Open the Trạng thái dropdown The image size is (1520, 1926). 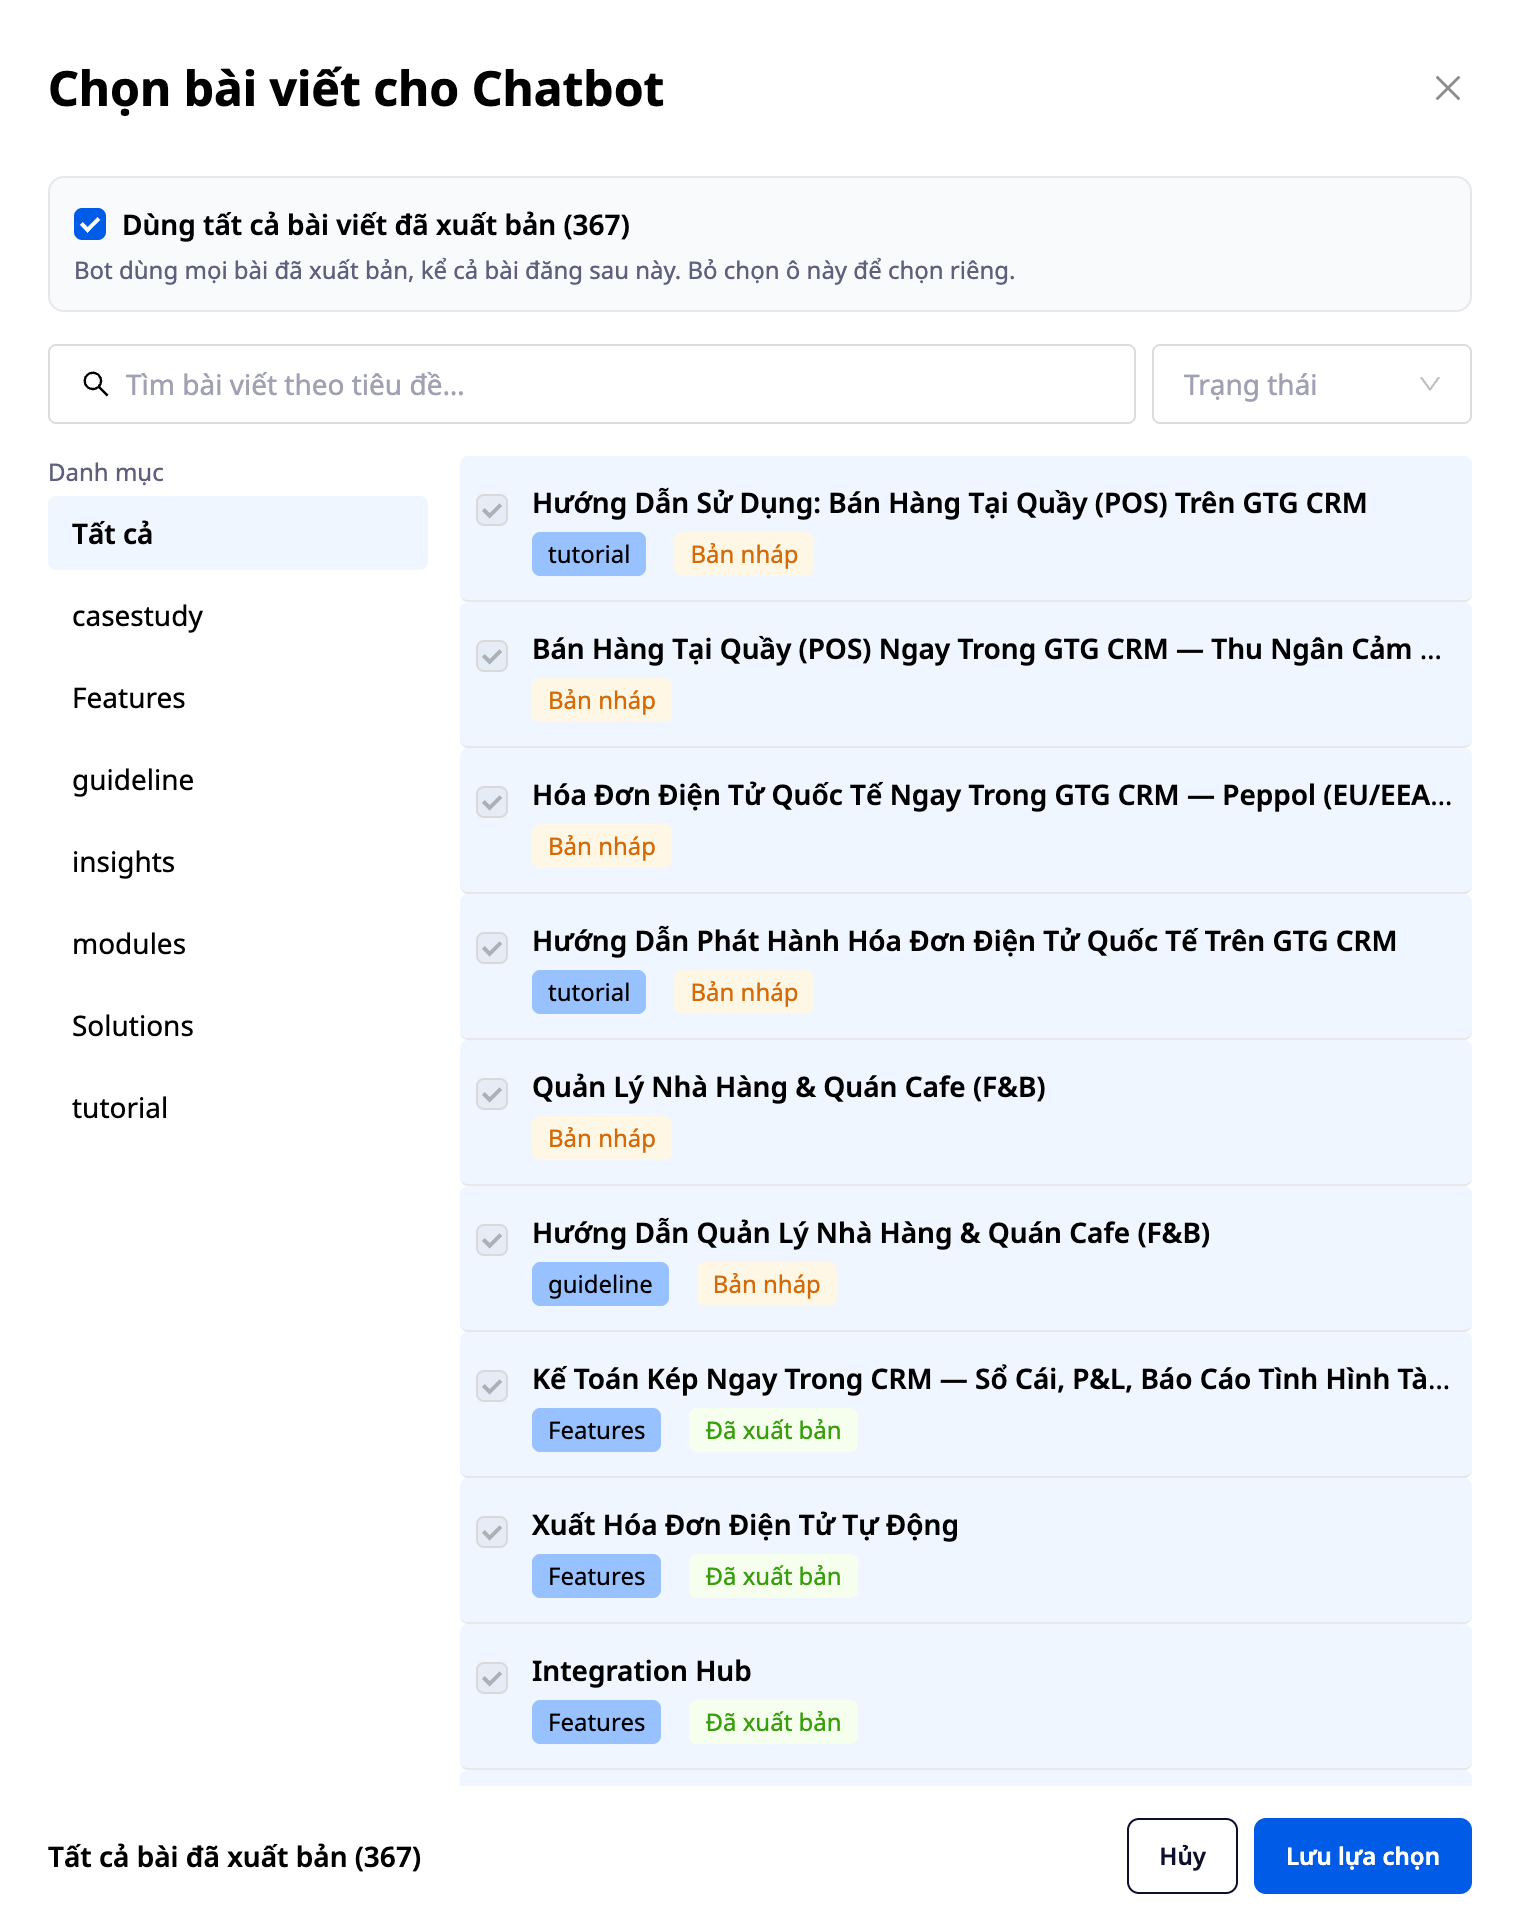pyautogui.click(x=1311, y=384)
